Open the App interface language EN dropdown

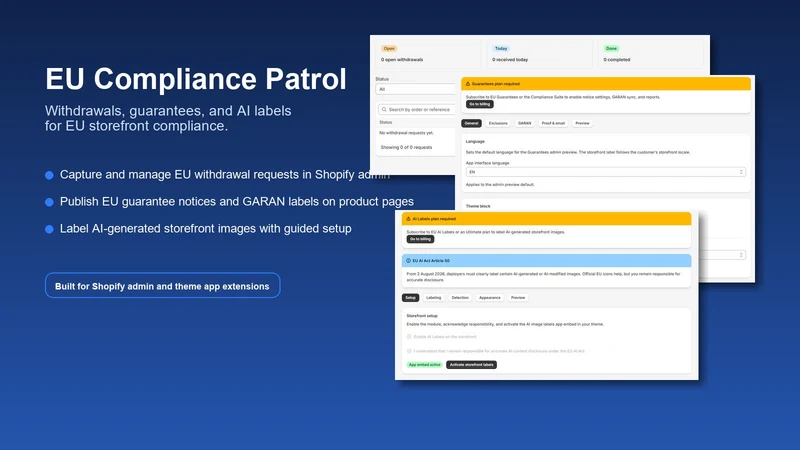click(x=606, y=172)
